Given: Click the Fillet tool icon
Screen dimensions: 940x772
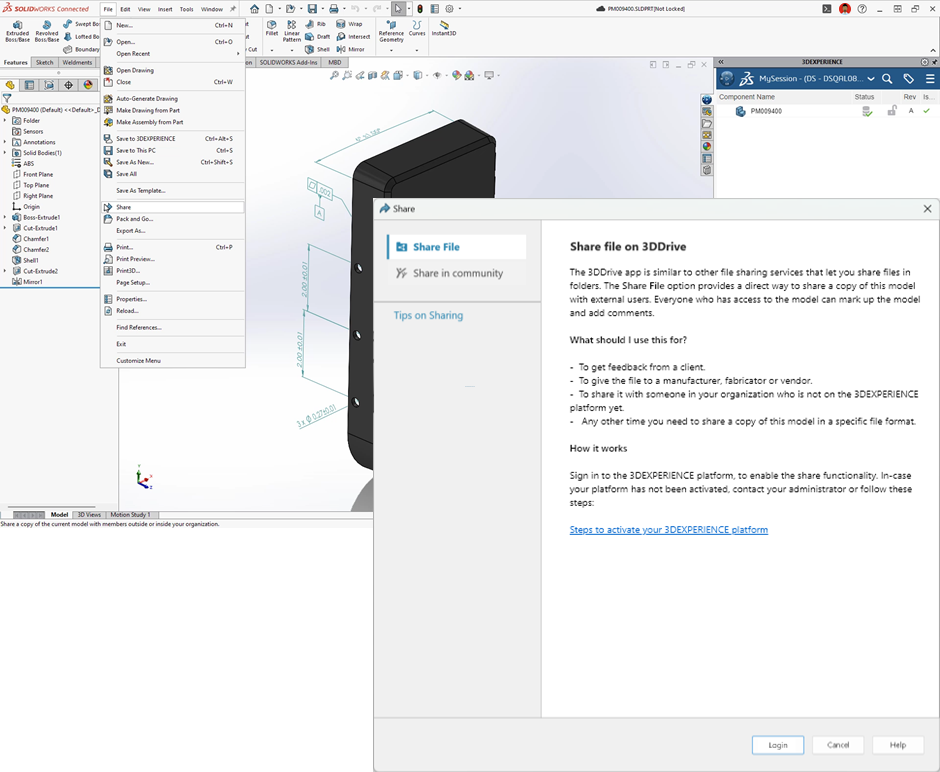Looking at the screenshot, I should [271, 27].
